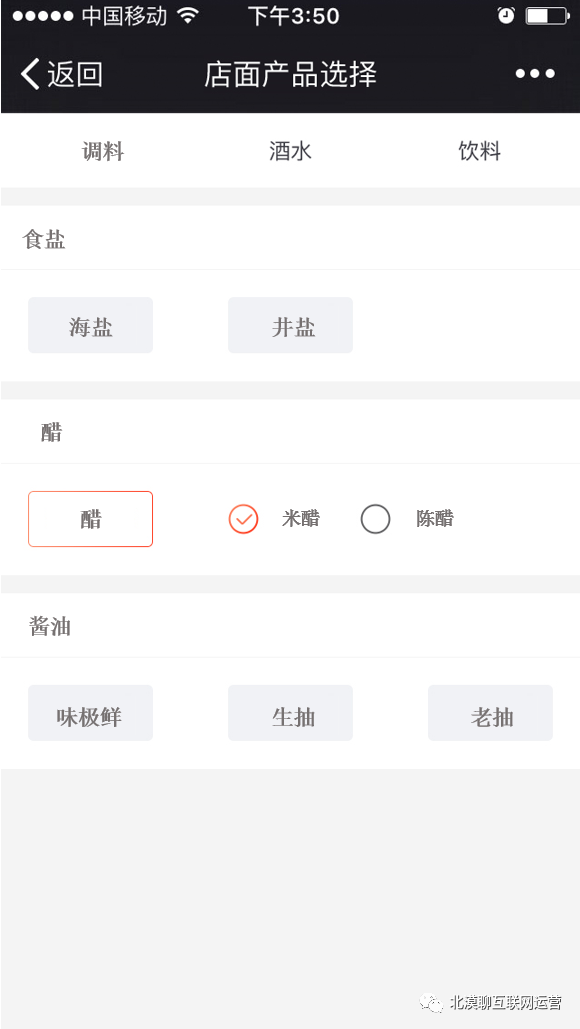Select the 井盐 option
The height and width of the screenshot is (1029, 580).
click(x=290, y=325)
